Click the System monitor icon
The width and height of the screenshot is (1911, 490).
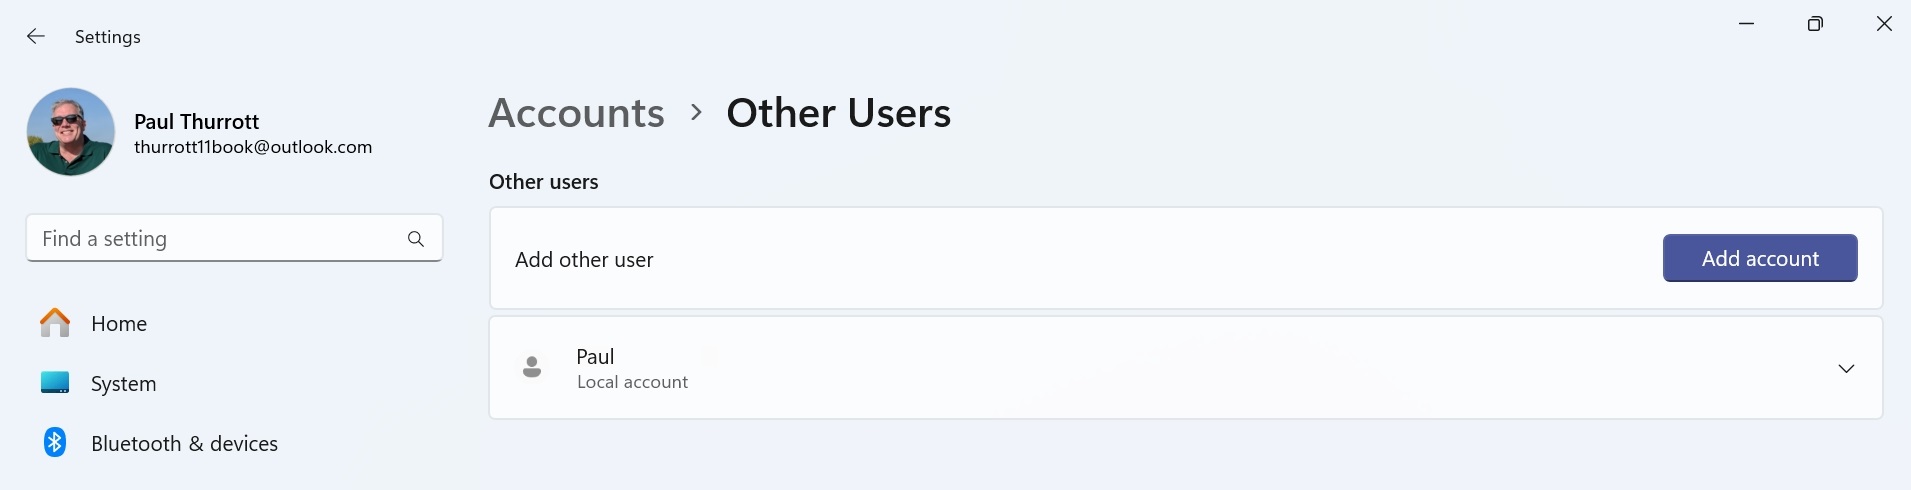coord(55,383)
